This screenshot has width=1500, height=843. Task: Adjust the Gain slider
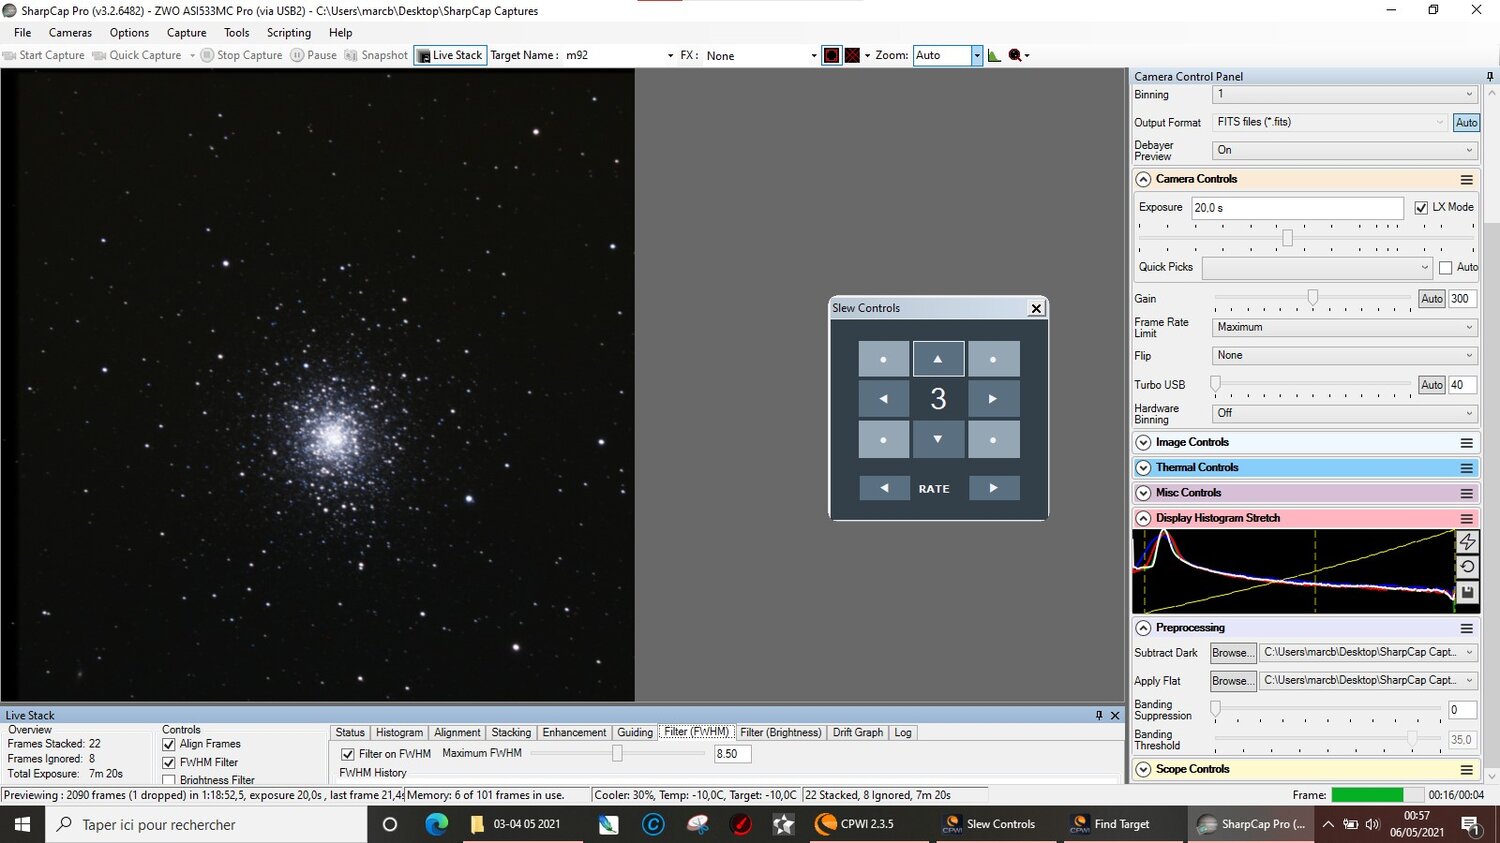click(x=1312, y=298)
